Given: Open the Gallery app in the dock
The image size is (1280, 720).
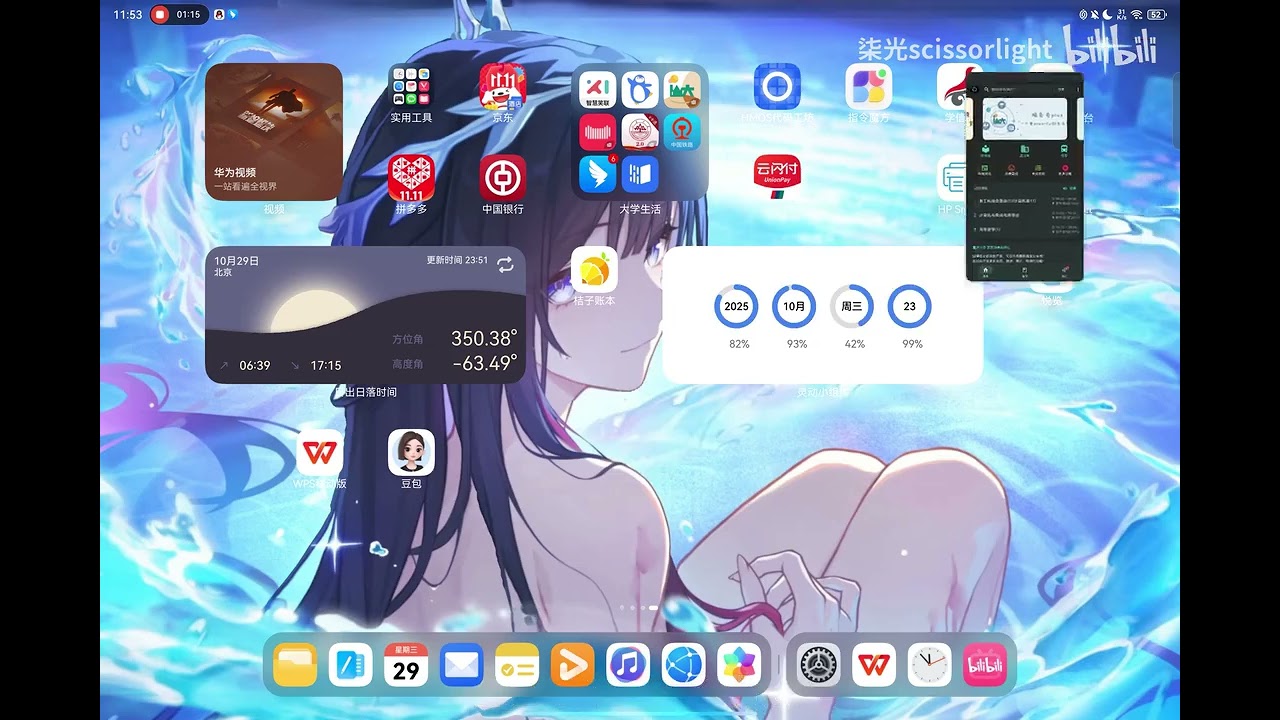Looking at the screenshot, I should click(x=739, y=665).
